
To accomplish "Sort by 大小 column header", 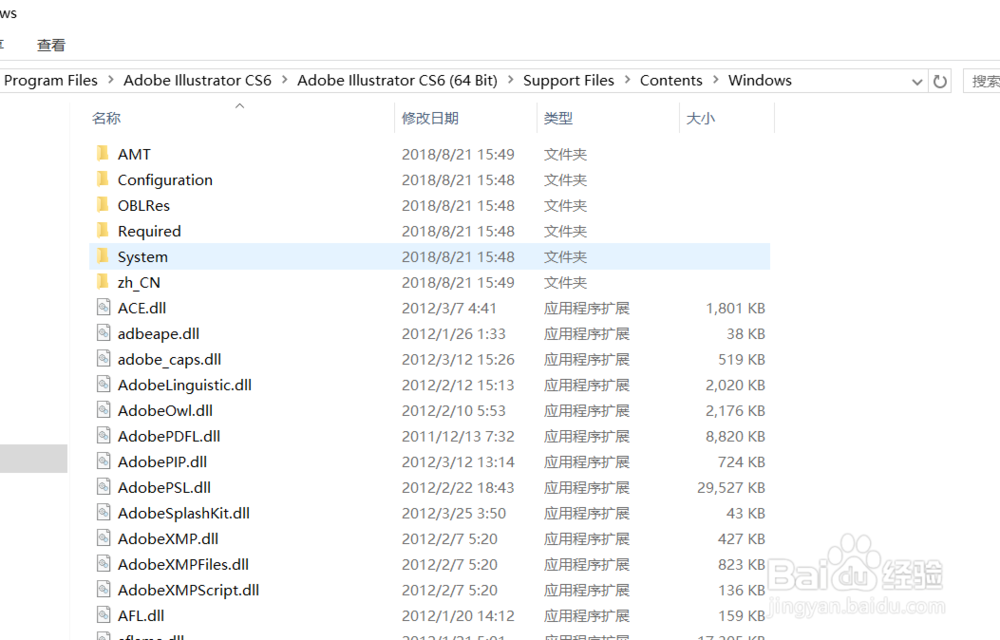I will 700,118.
